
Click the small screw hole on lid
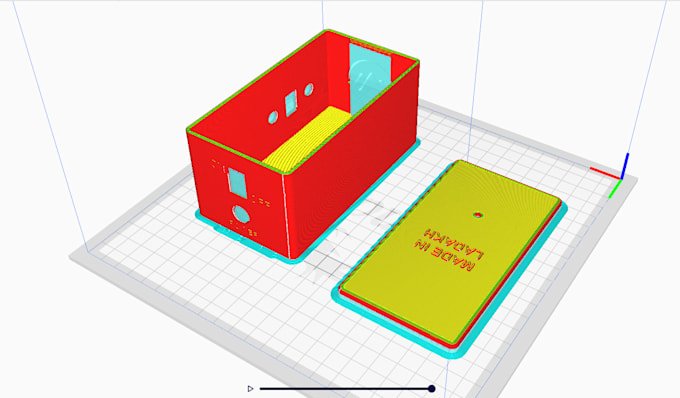477,215
